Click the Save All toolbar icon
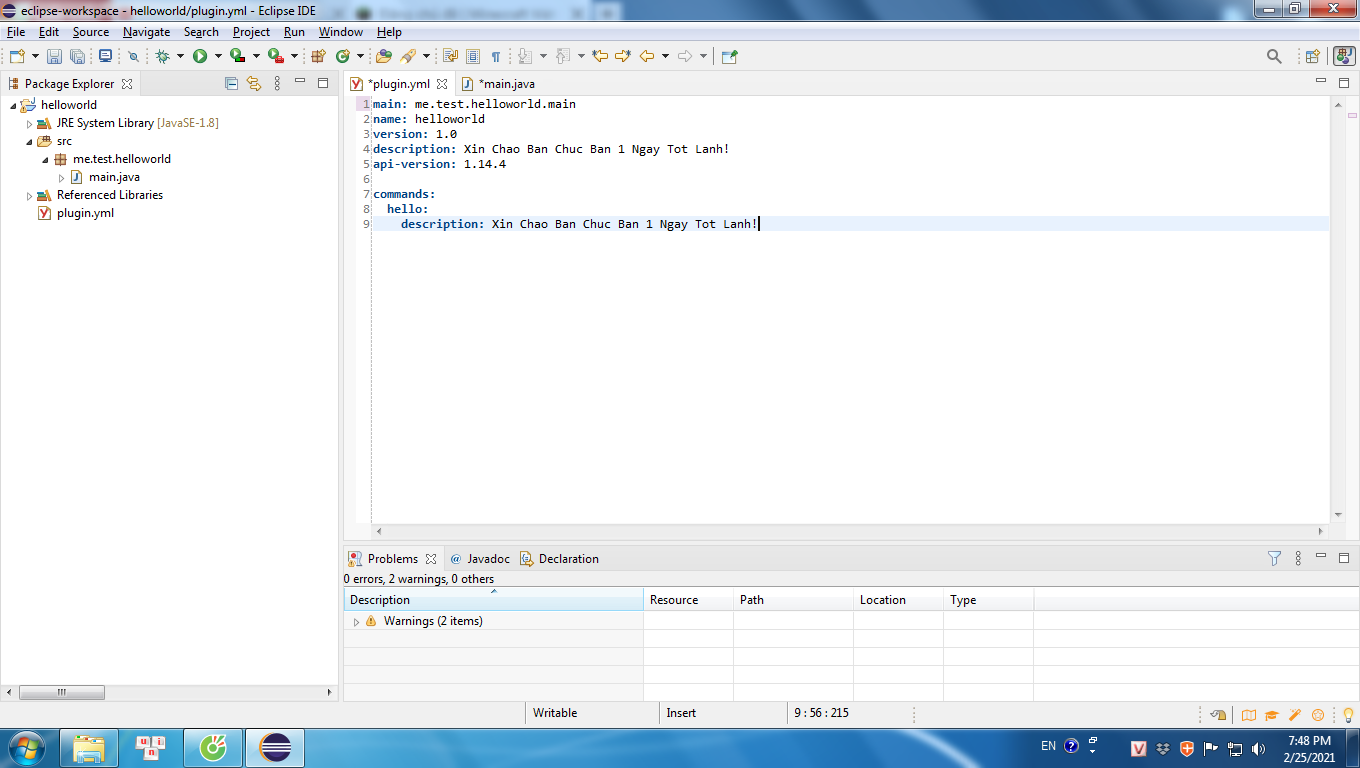The image size is (1360, 768). pos(77,57)
